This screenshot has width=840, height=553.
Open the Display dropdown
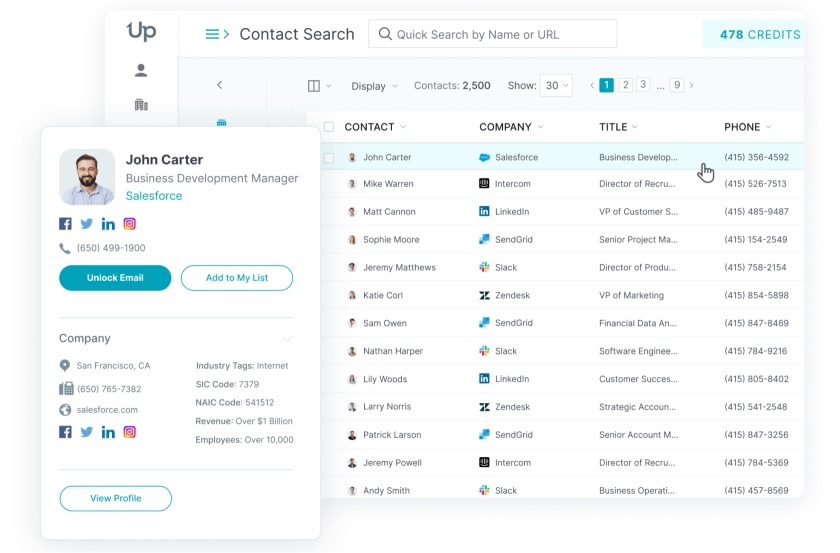(374, 86)
